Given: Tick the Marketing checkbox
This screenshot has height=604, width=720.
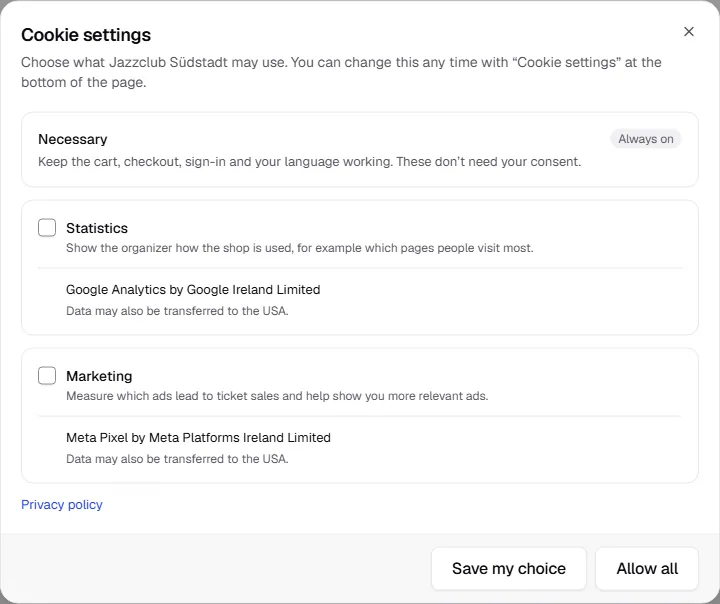Looking at the screenshot, I should 47,376.
